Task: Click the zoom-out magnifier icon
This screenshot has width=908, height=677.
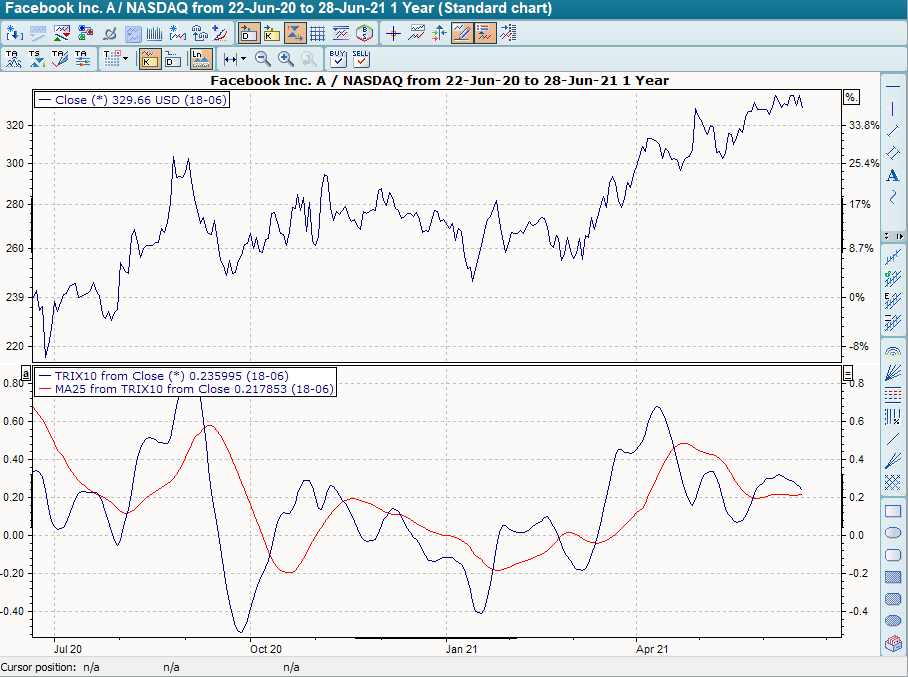Action: pyautogui.click(x=263, y=59)
